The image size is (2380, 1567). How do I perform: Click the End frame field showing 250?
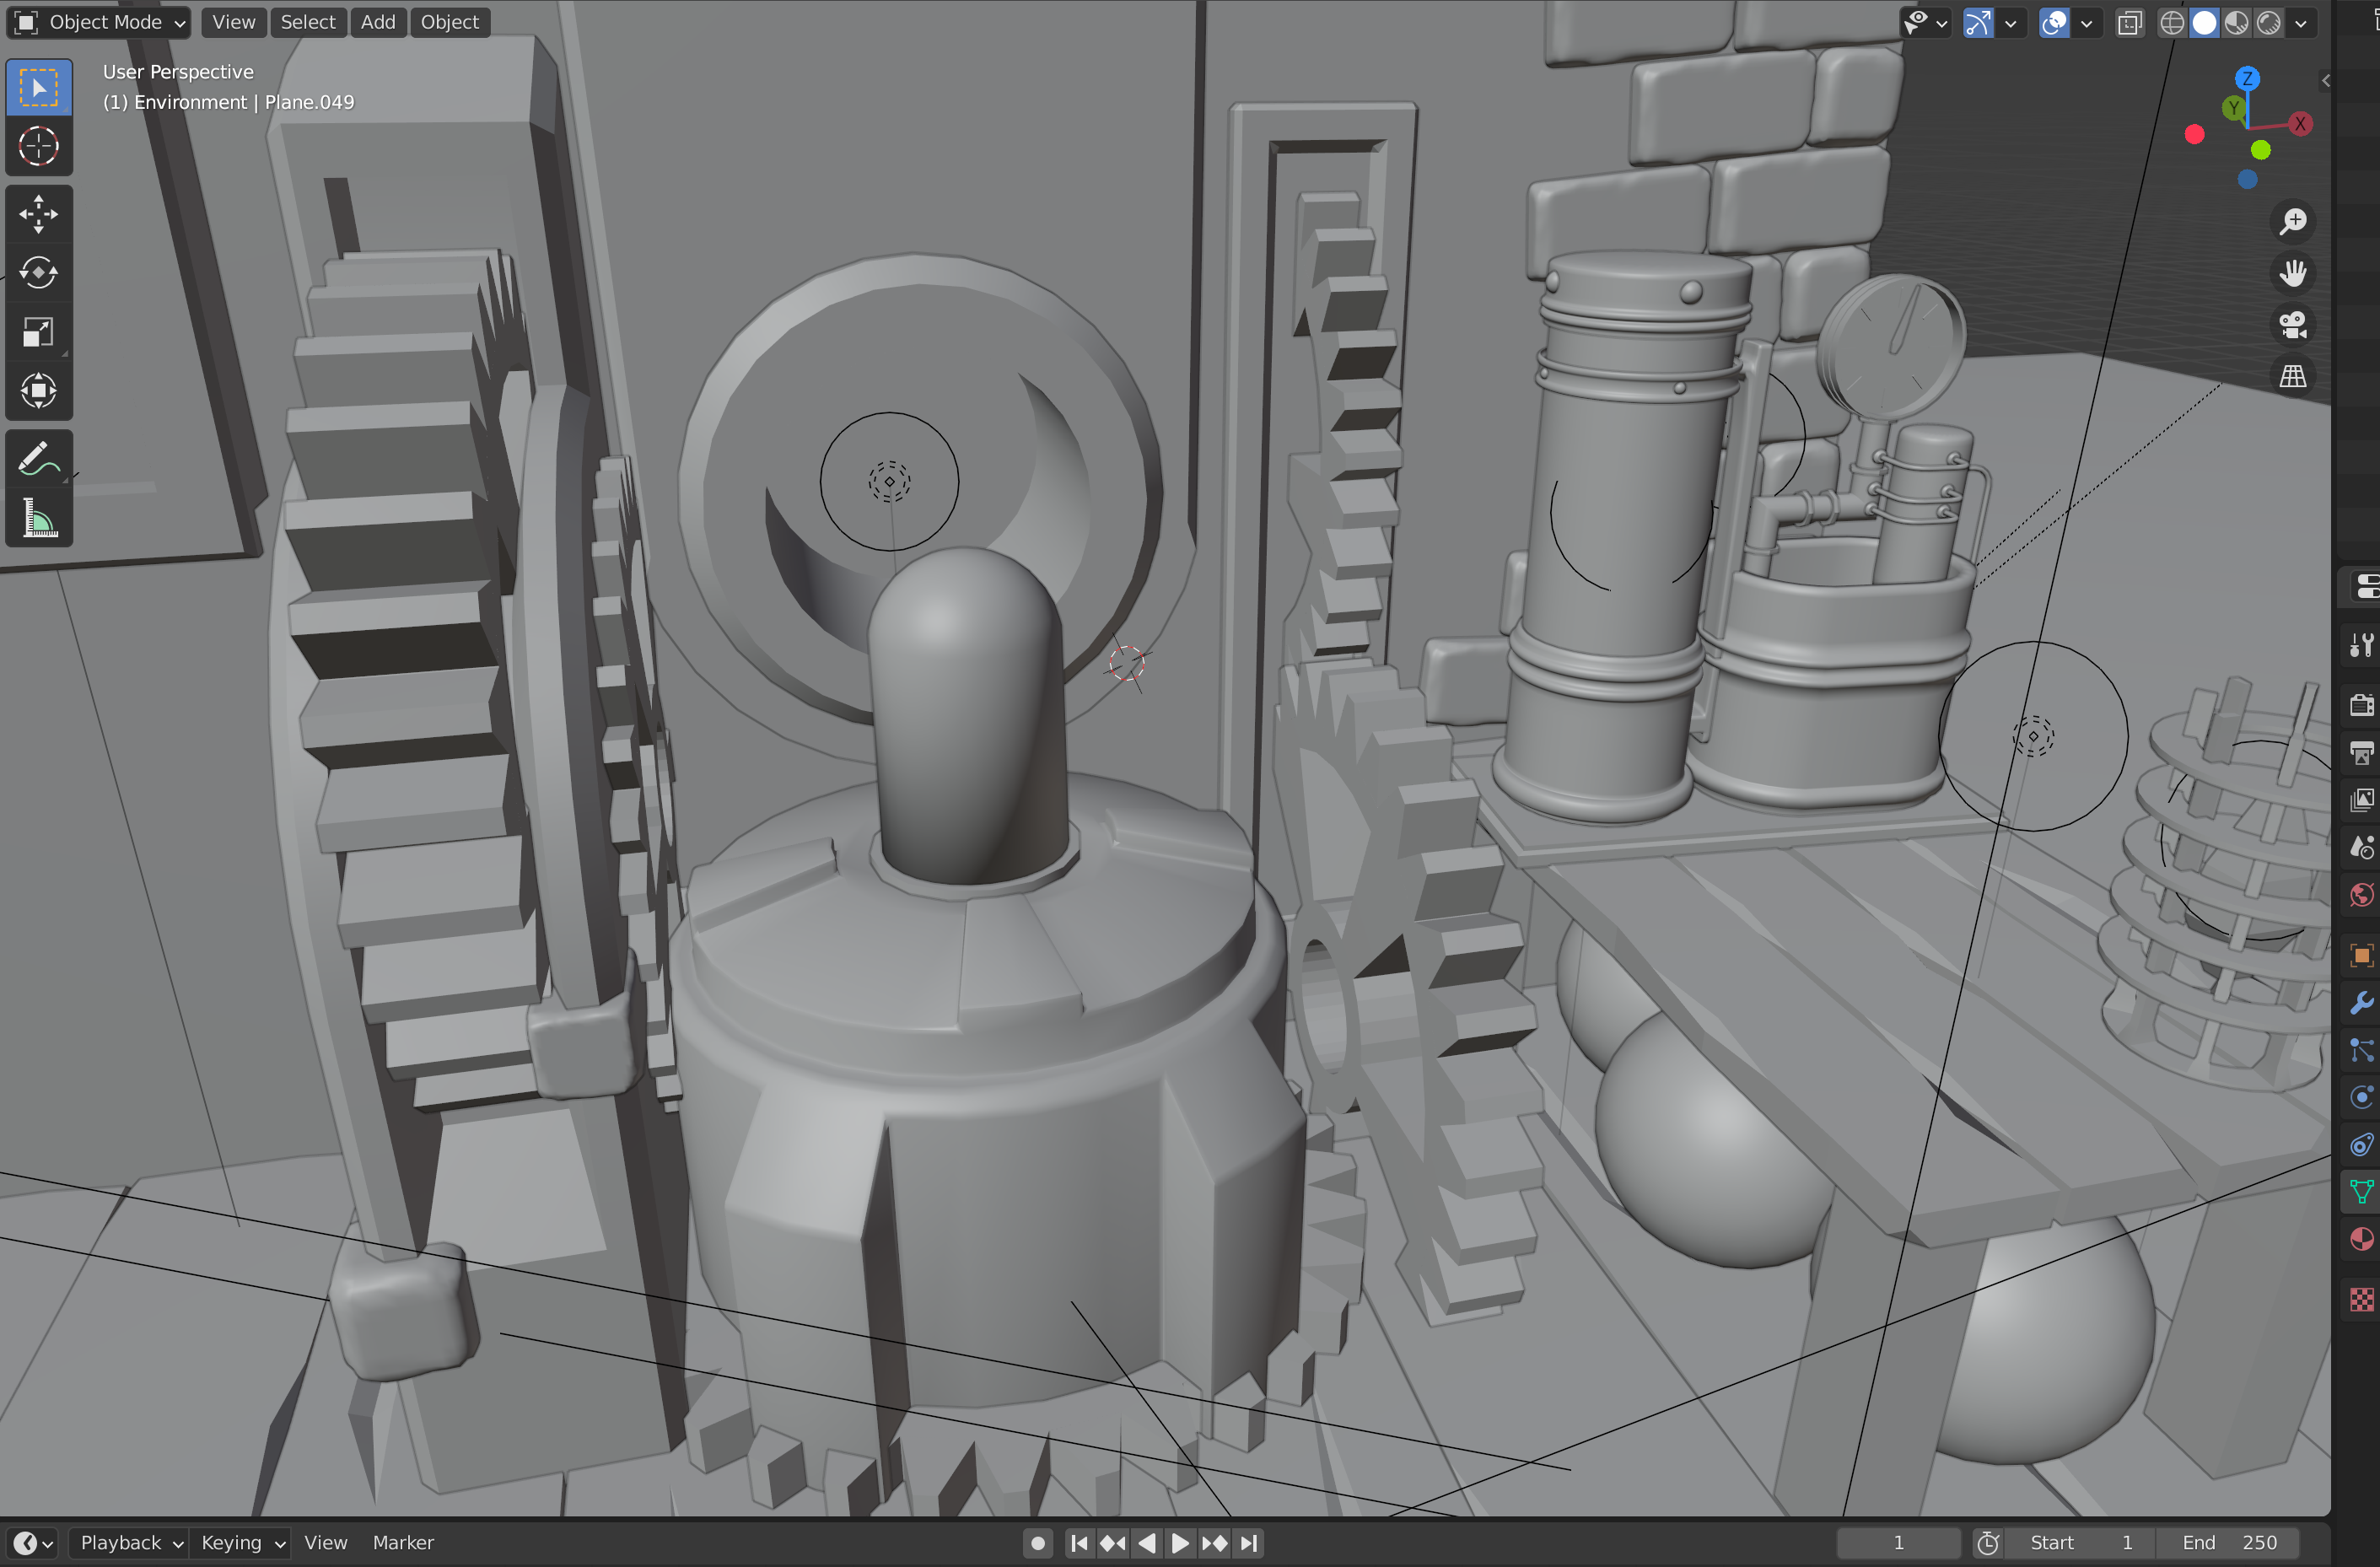pos(2227,1543)
